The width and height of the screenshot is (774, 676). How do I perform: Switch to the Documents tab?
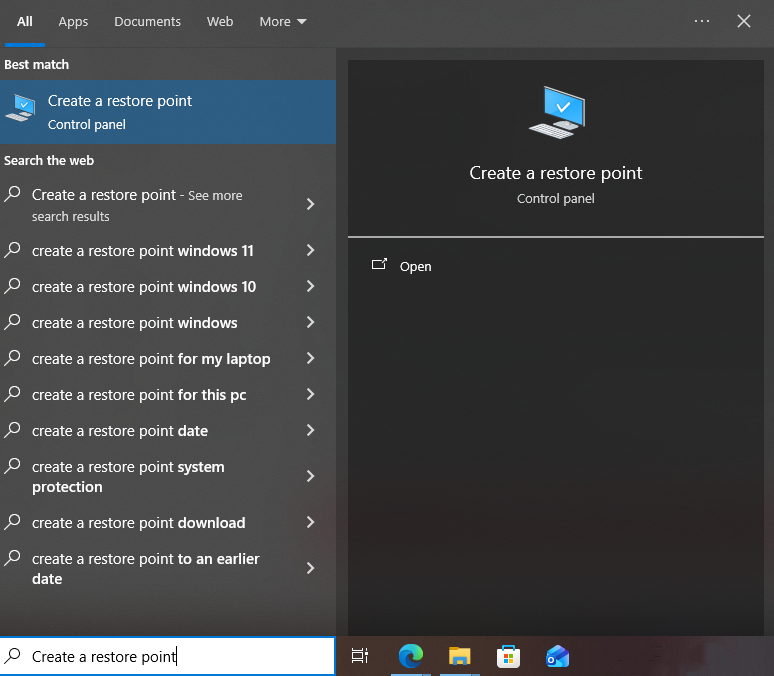point(147,22)
